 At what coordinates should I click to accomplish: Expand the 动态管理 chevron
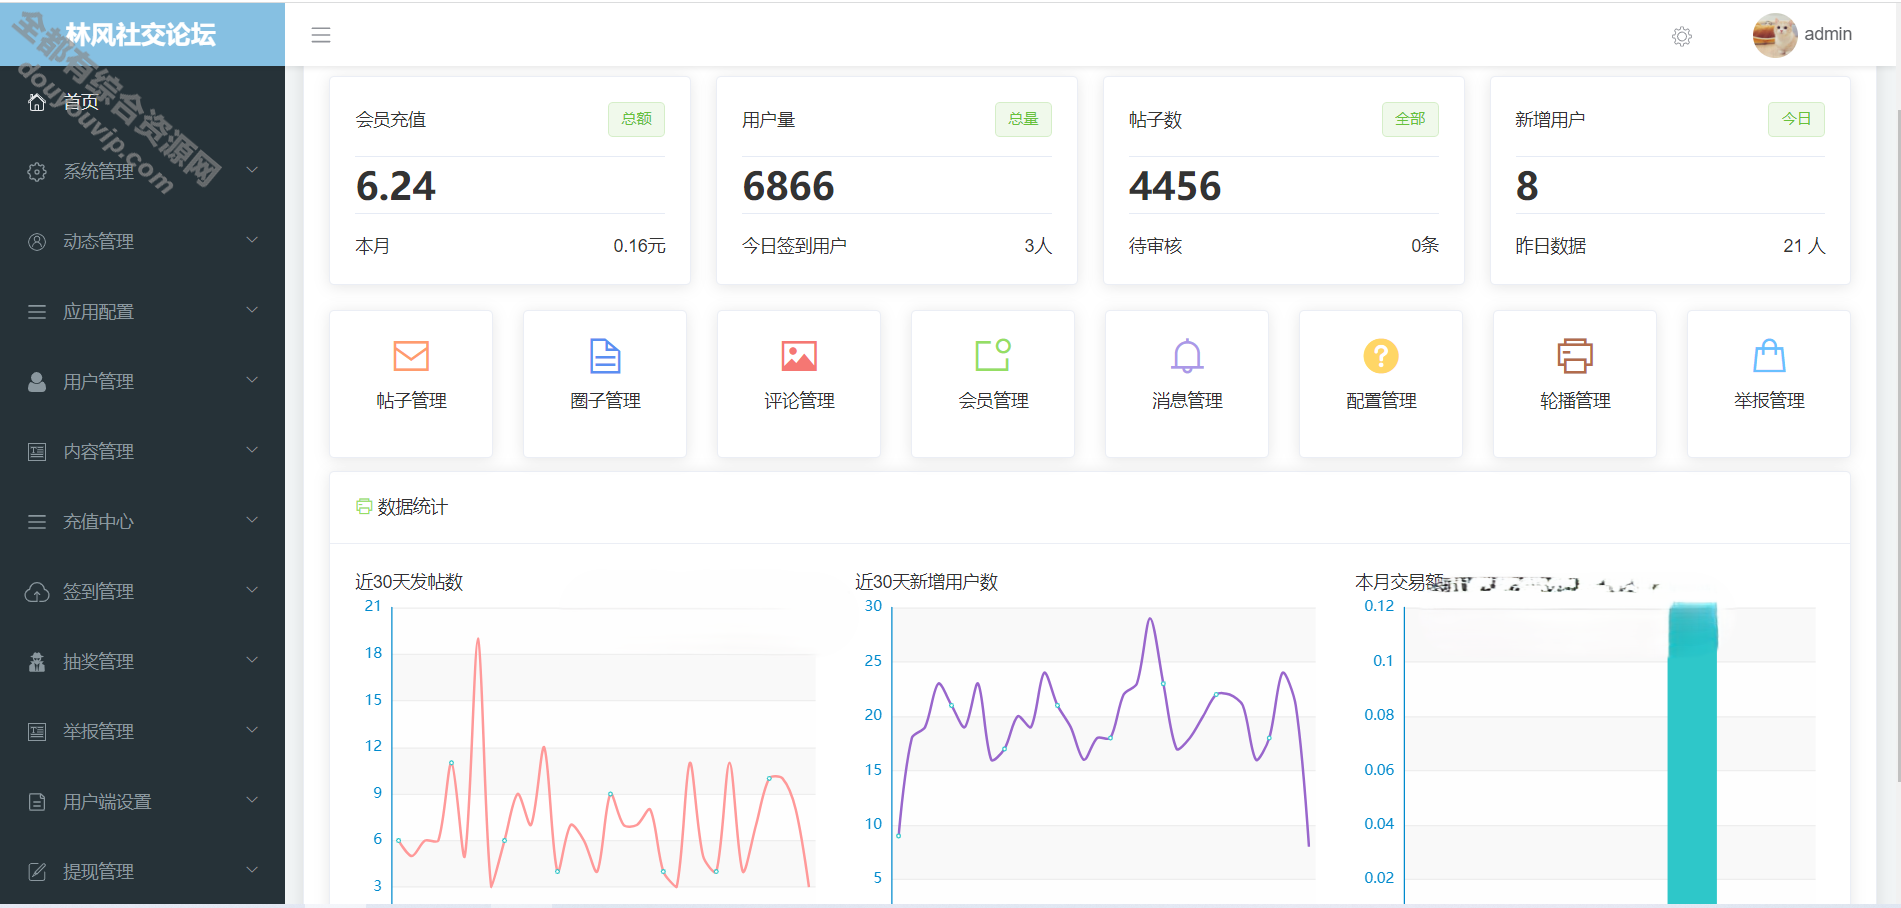(252, 240)
